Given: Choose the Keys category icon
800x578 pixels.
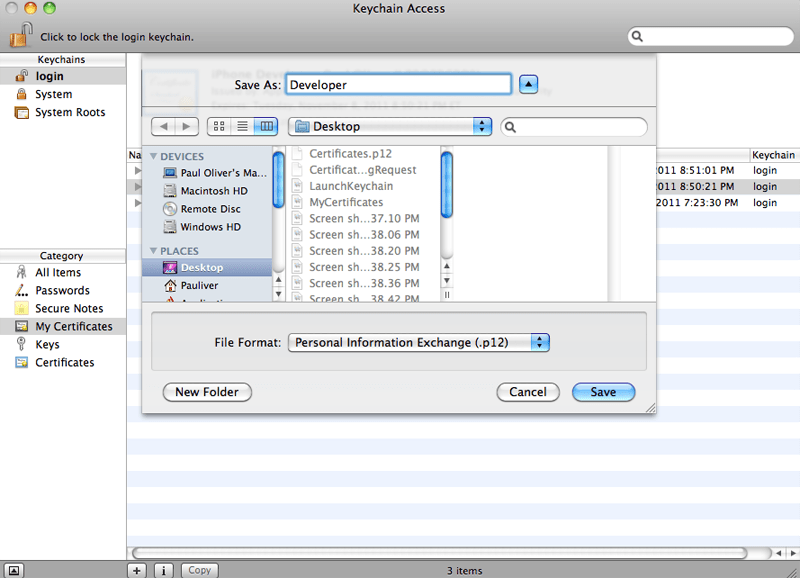Looking at the screenshot, I should (x=21, y=344).
